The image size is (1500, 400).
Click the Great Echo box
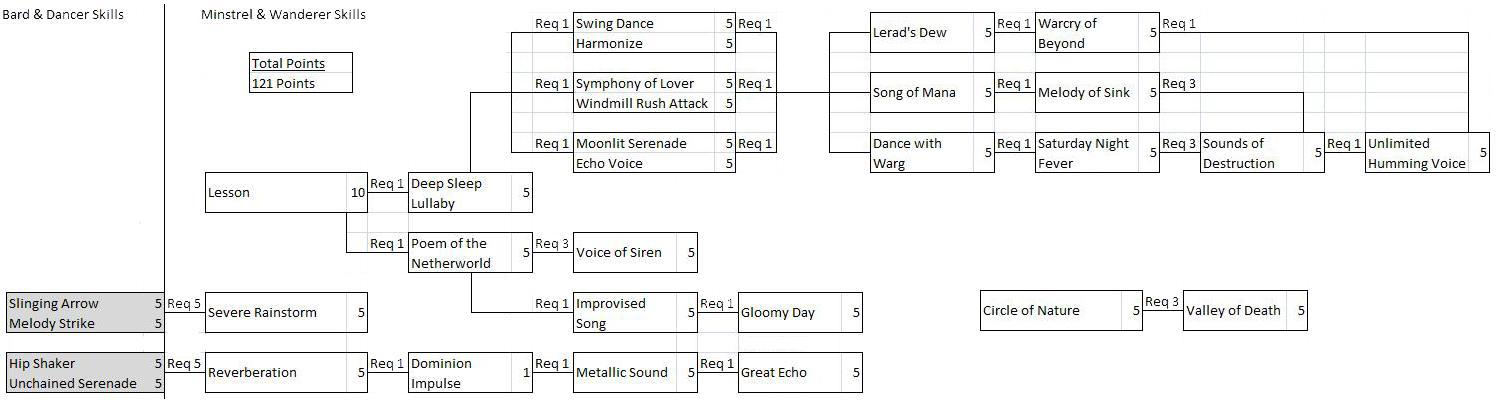(x=800, y=372)
